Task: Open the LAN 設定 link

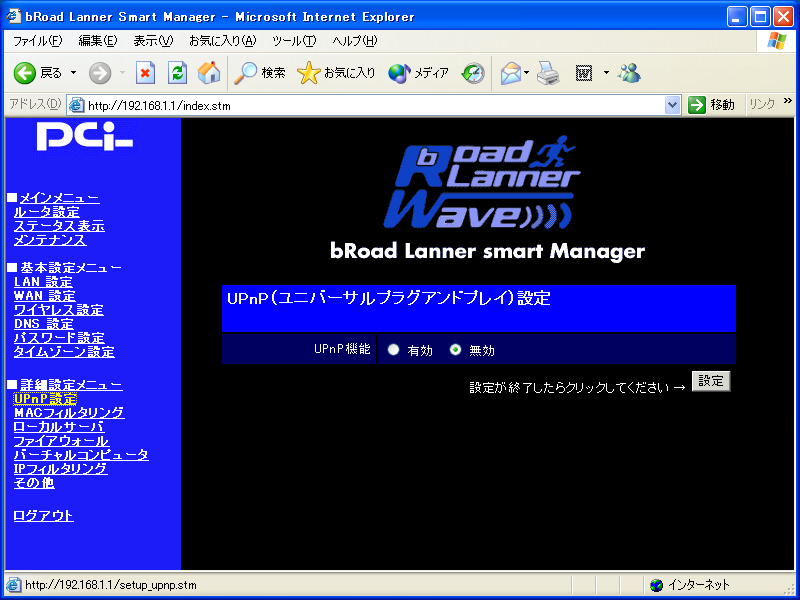Action: click(x=43, y=282)
